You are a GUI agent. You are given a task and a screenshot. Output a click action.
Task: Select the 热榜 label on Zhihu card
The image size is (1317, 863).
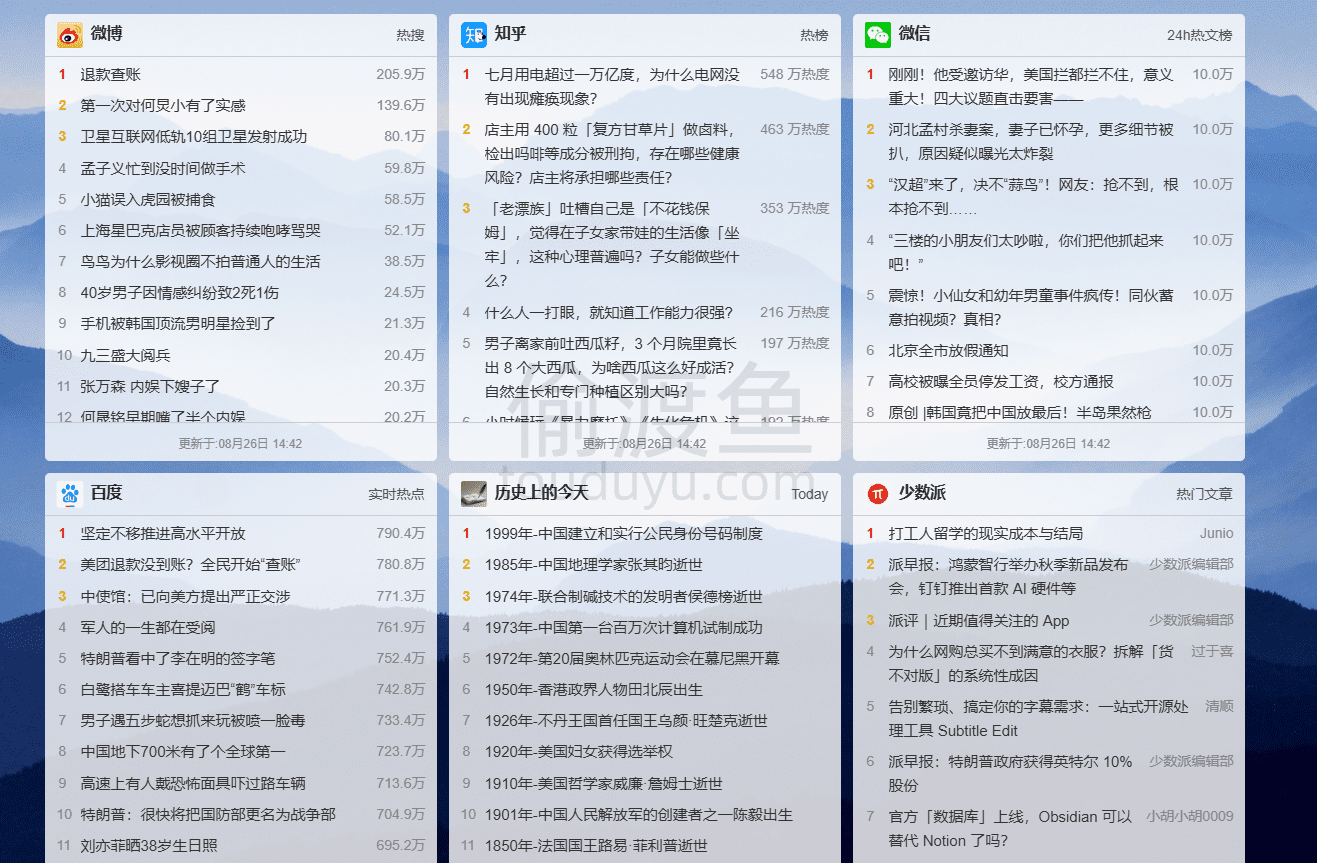pos(814,35)
